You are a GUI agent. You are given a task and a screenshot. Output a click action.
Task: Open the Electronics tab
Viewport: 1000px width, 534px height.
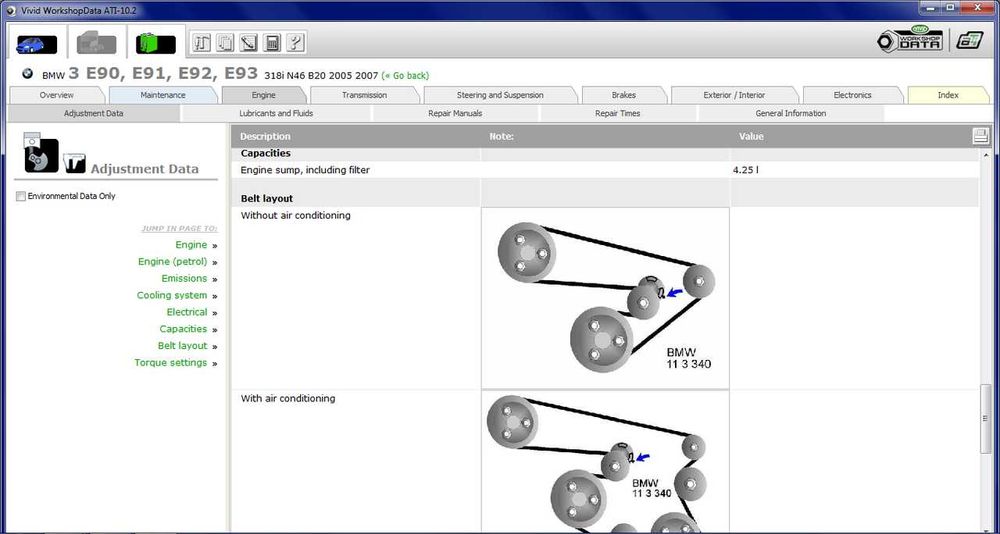tap(852, 95)
